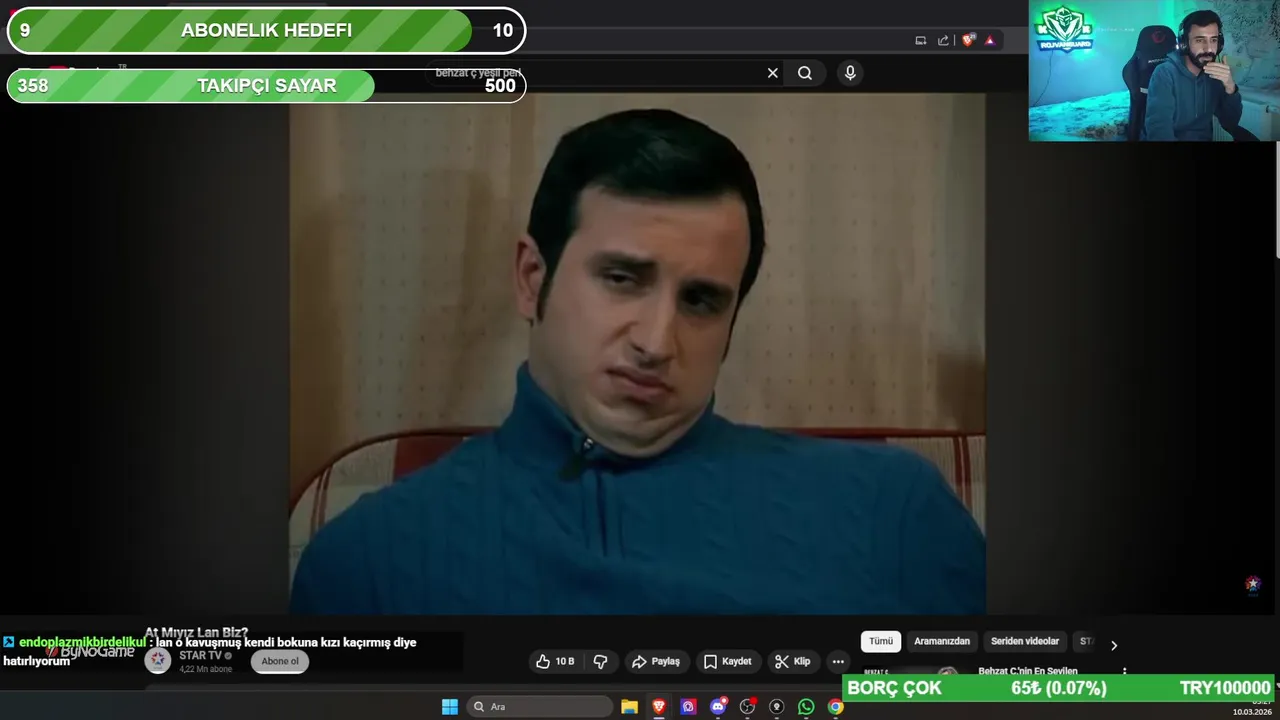The height and width of the screenshot is (720, 1280).
Task: Click the Takipçi Sayar progress bar
Action: point(266,86)
